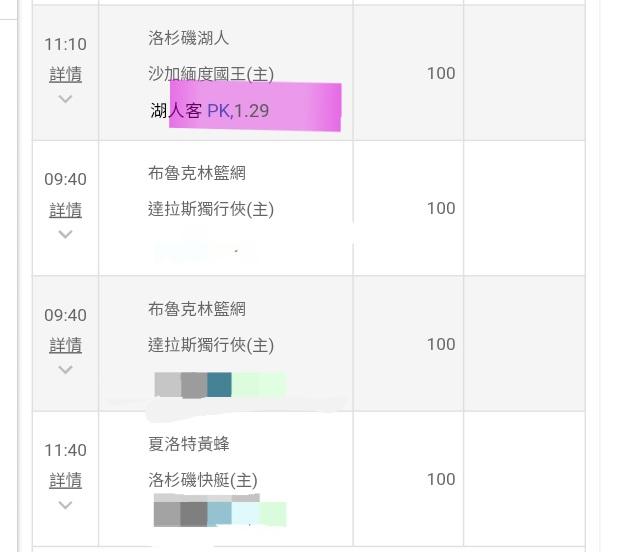Screen dimensions: 620x552
Task: Expand chevron in the upper 09:40 row
Action: click(65, 234)
